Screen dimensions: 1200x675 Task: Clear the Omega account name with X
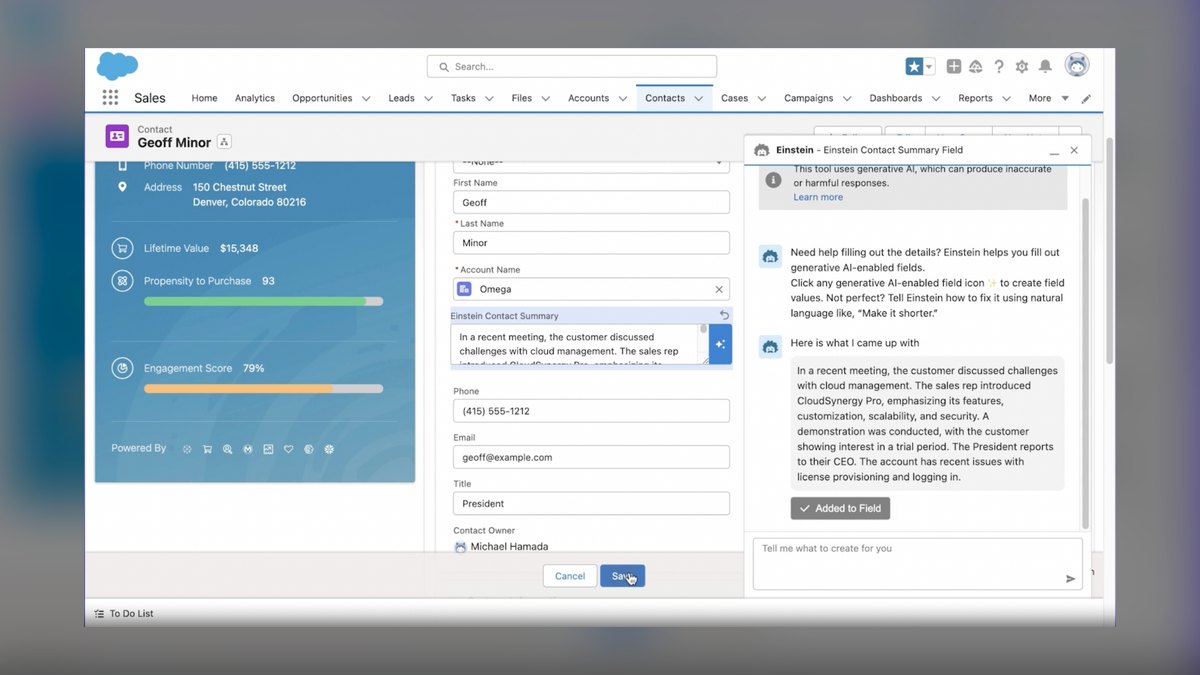(718, 289)
